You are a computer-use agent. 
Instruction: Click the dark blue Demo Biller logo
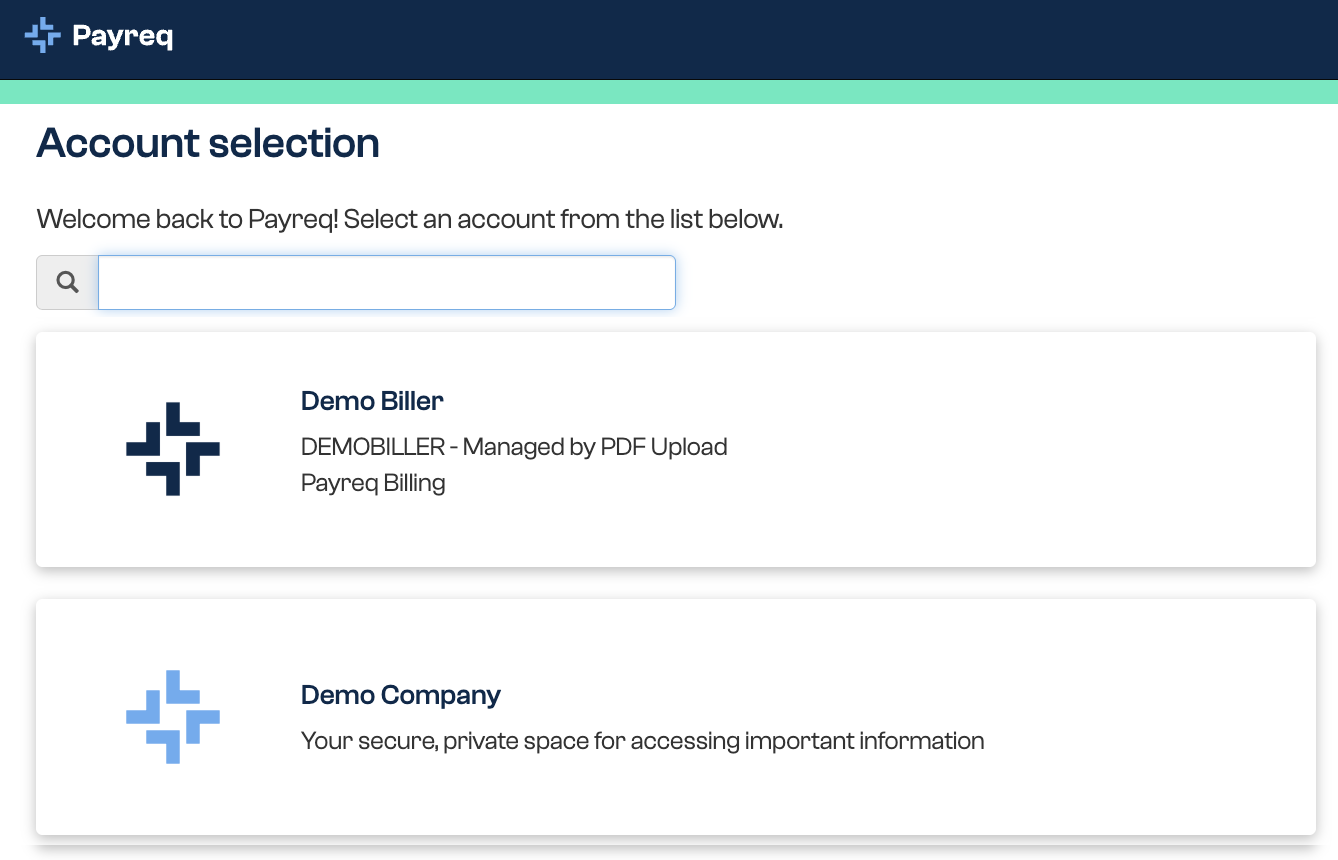[173, 449]
